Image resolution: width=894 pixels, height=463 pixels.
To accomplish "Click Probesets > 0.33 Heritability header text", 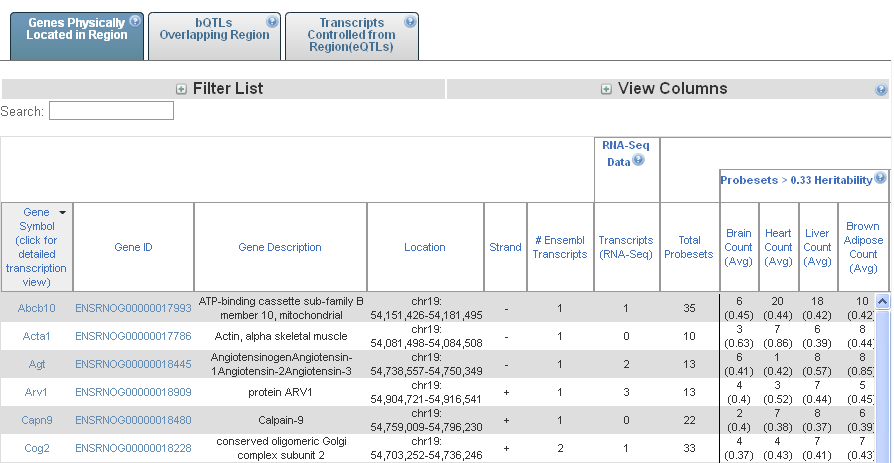I will click(796, 180).
